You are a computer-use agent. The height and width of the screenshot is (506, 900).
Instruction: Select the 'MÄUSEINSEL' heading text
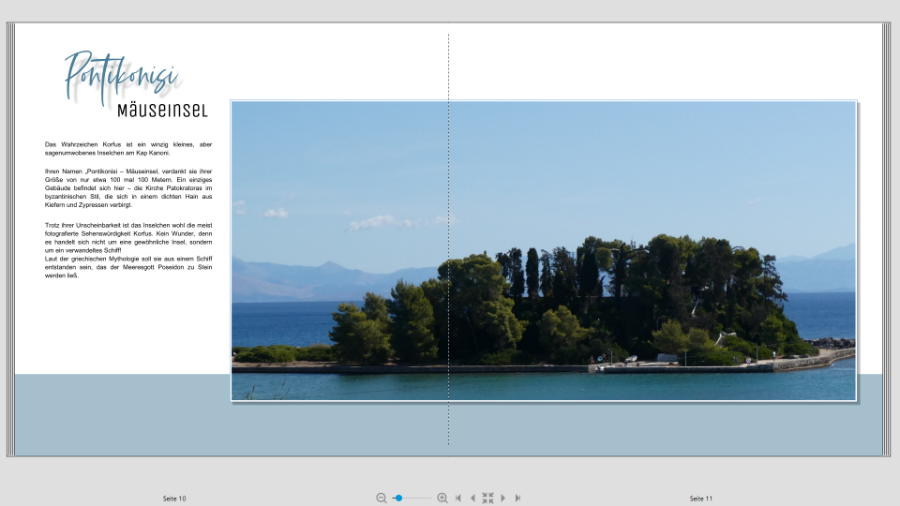[162, 110]
